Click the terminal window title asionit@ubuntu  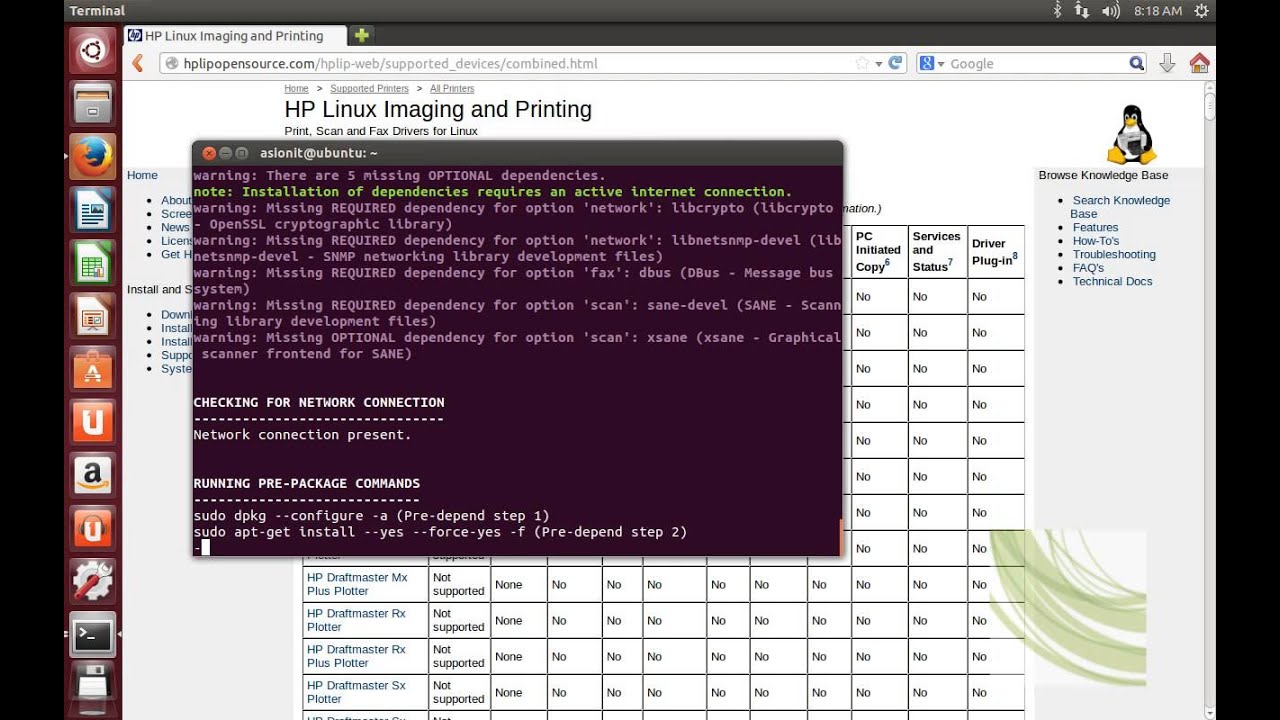318,153
